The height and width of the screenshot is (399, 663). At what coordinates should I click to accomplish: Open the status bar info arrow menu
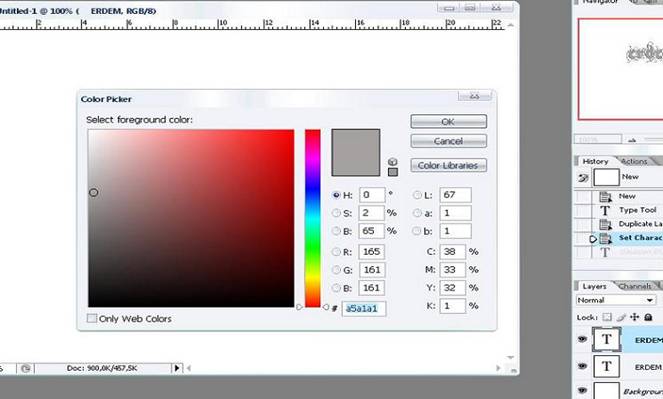pos(177,368)
